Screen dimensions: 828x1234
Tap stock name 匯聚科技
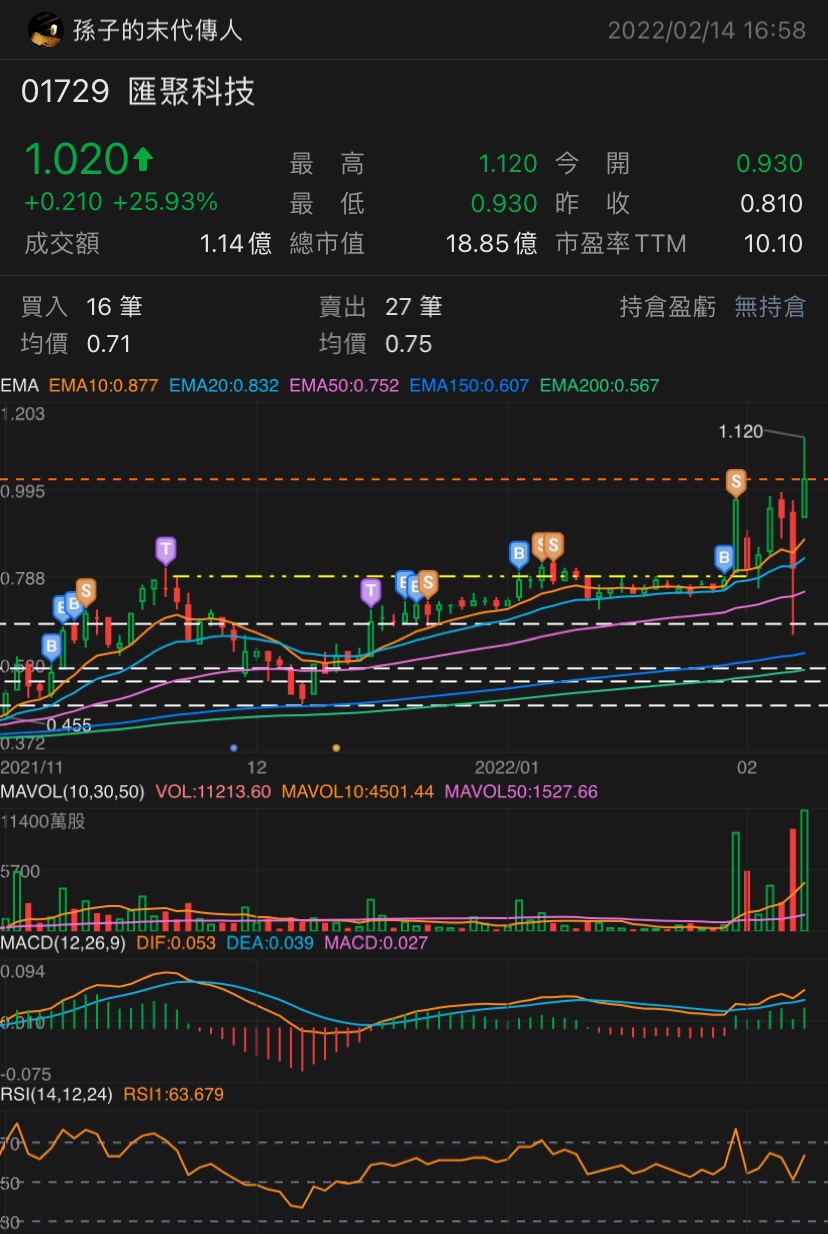[x=192, y=92]
